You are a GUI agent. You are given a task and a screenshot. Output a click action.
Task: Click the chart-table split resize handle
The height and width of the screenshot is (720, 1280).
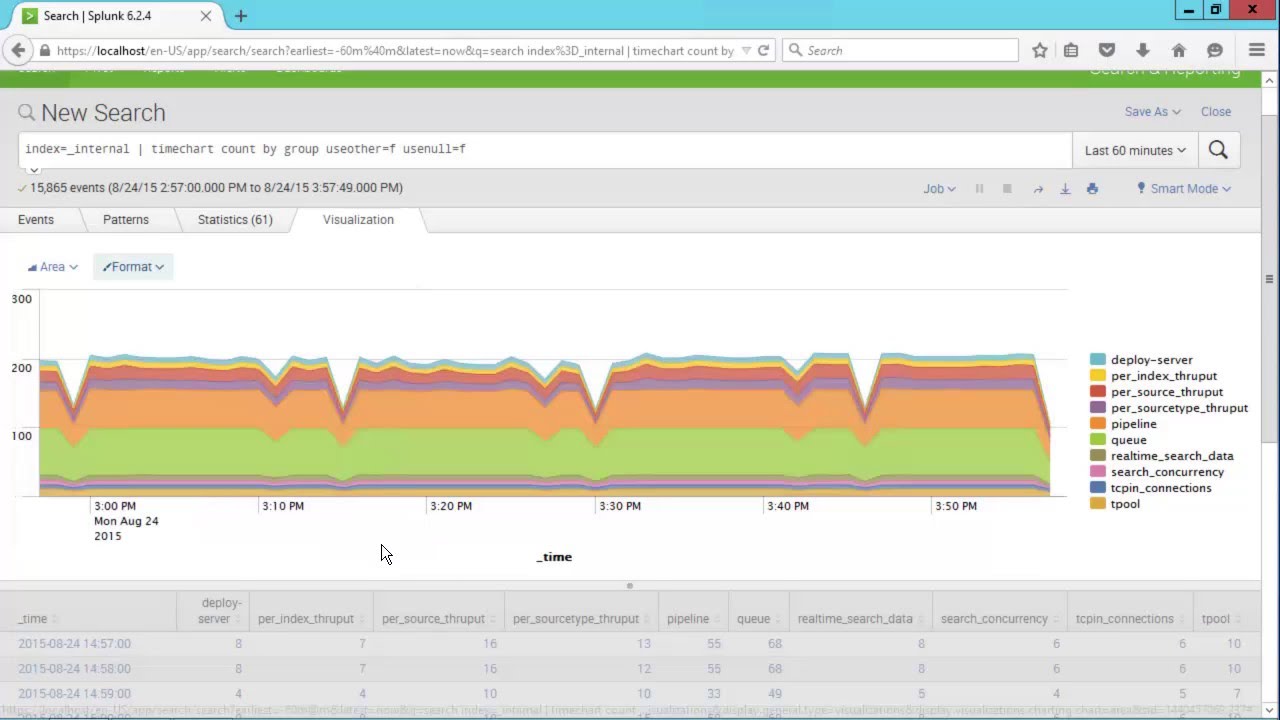pyautogui.click(x=629, y=586)
